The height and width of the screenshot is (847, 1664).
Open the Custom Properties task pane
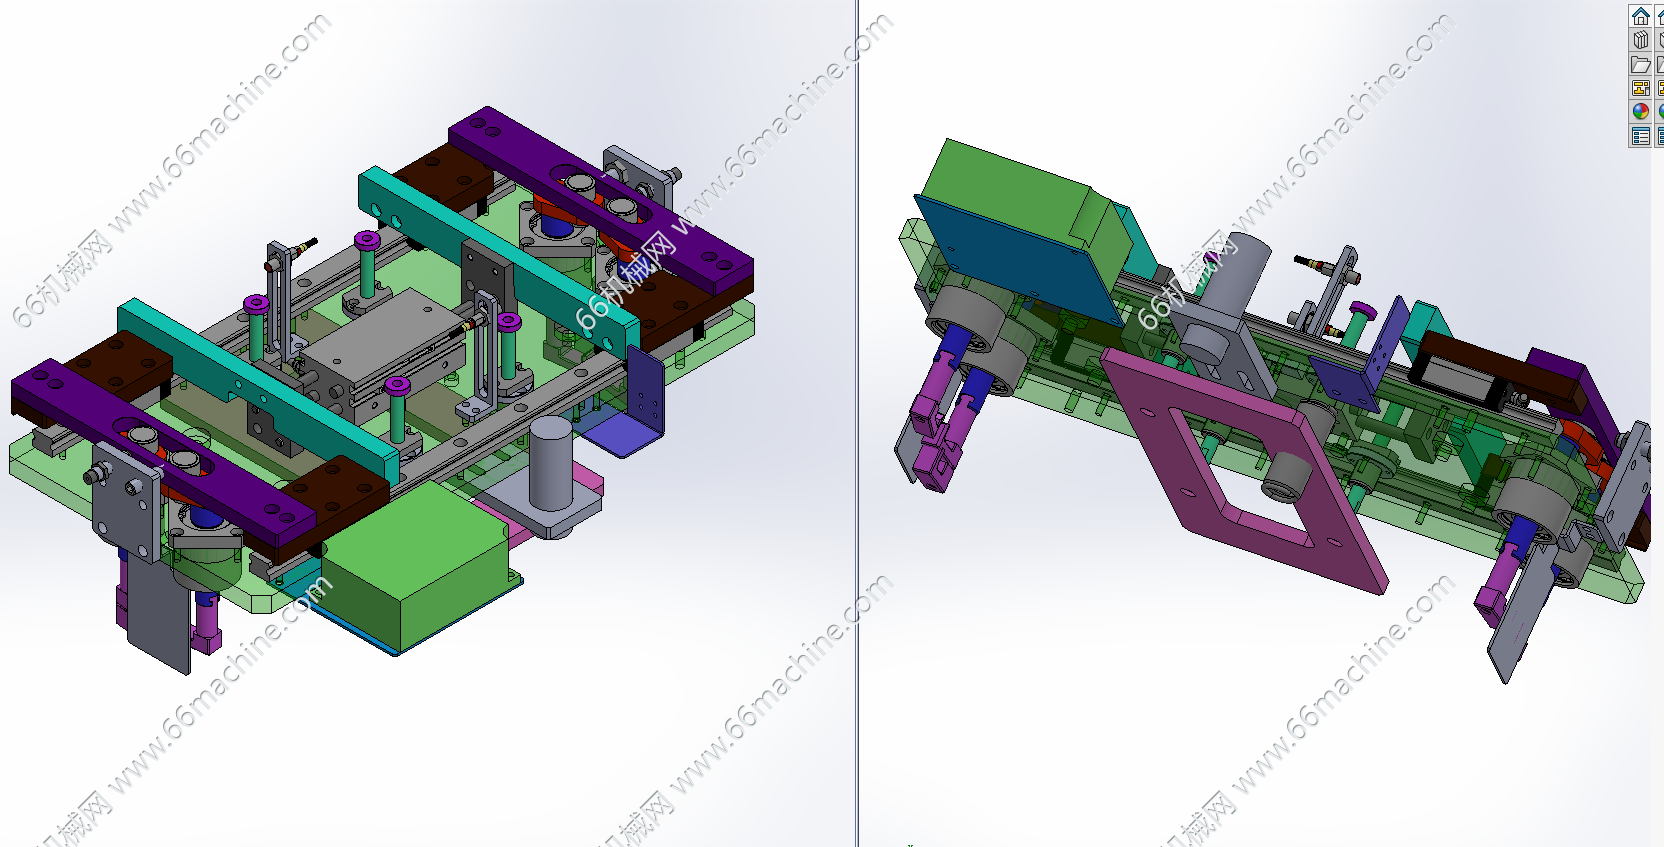point(1641,136)
